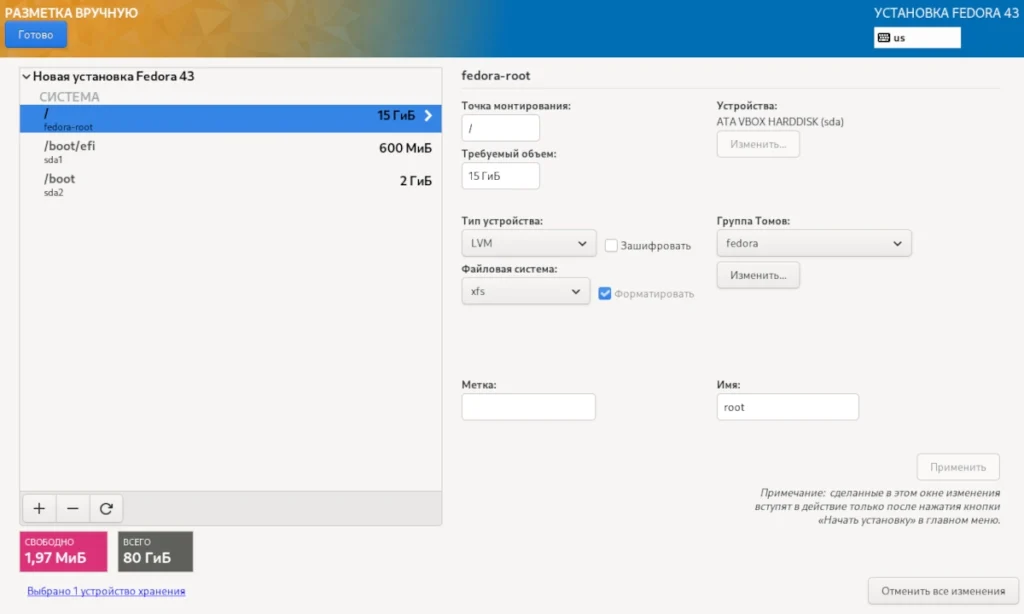The image size is (1024, 614).
Task: Click the fedora-root heading in details panel
Action: (x=496, y=76)
